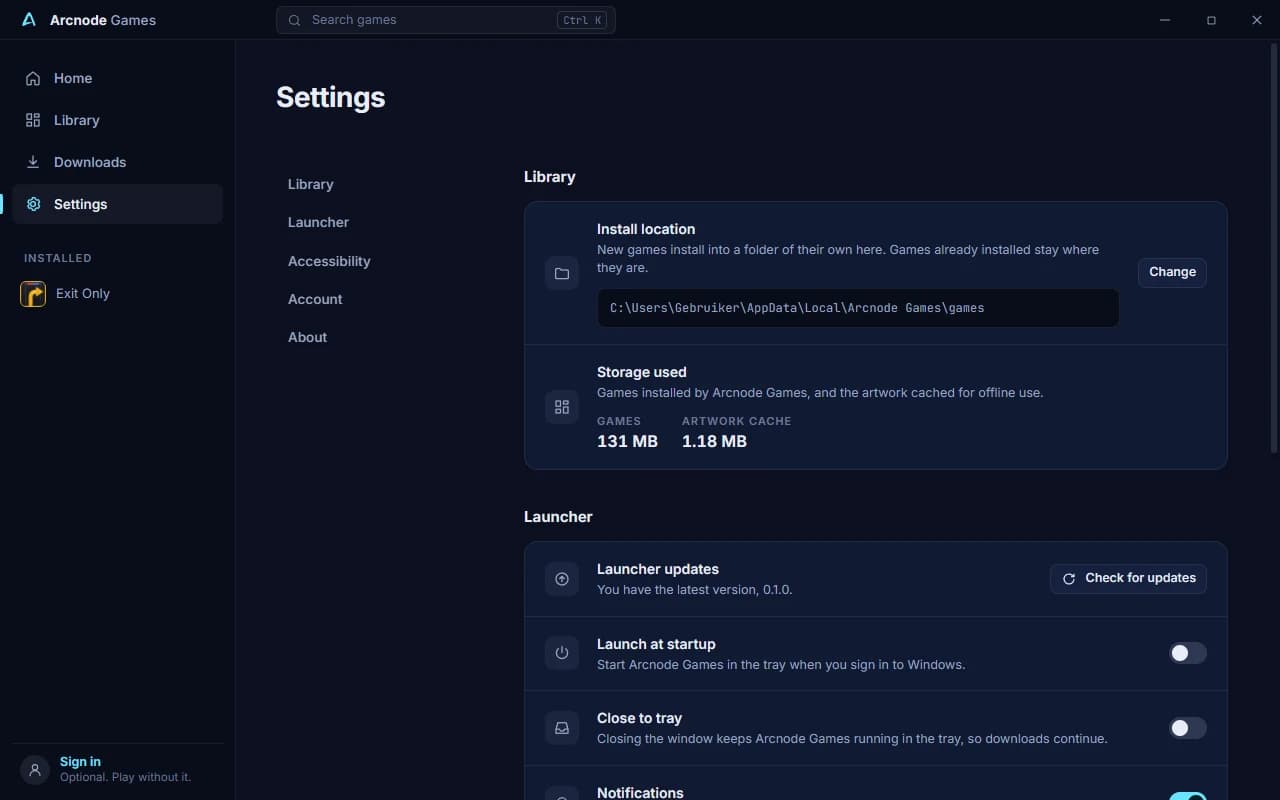Jump to the Accessibility settings section
The width and height of the screenshot is (1280, 800).
[x=329, y=261]
